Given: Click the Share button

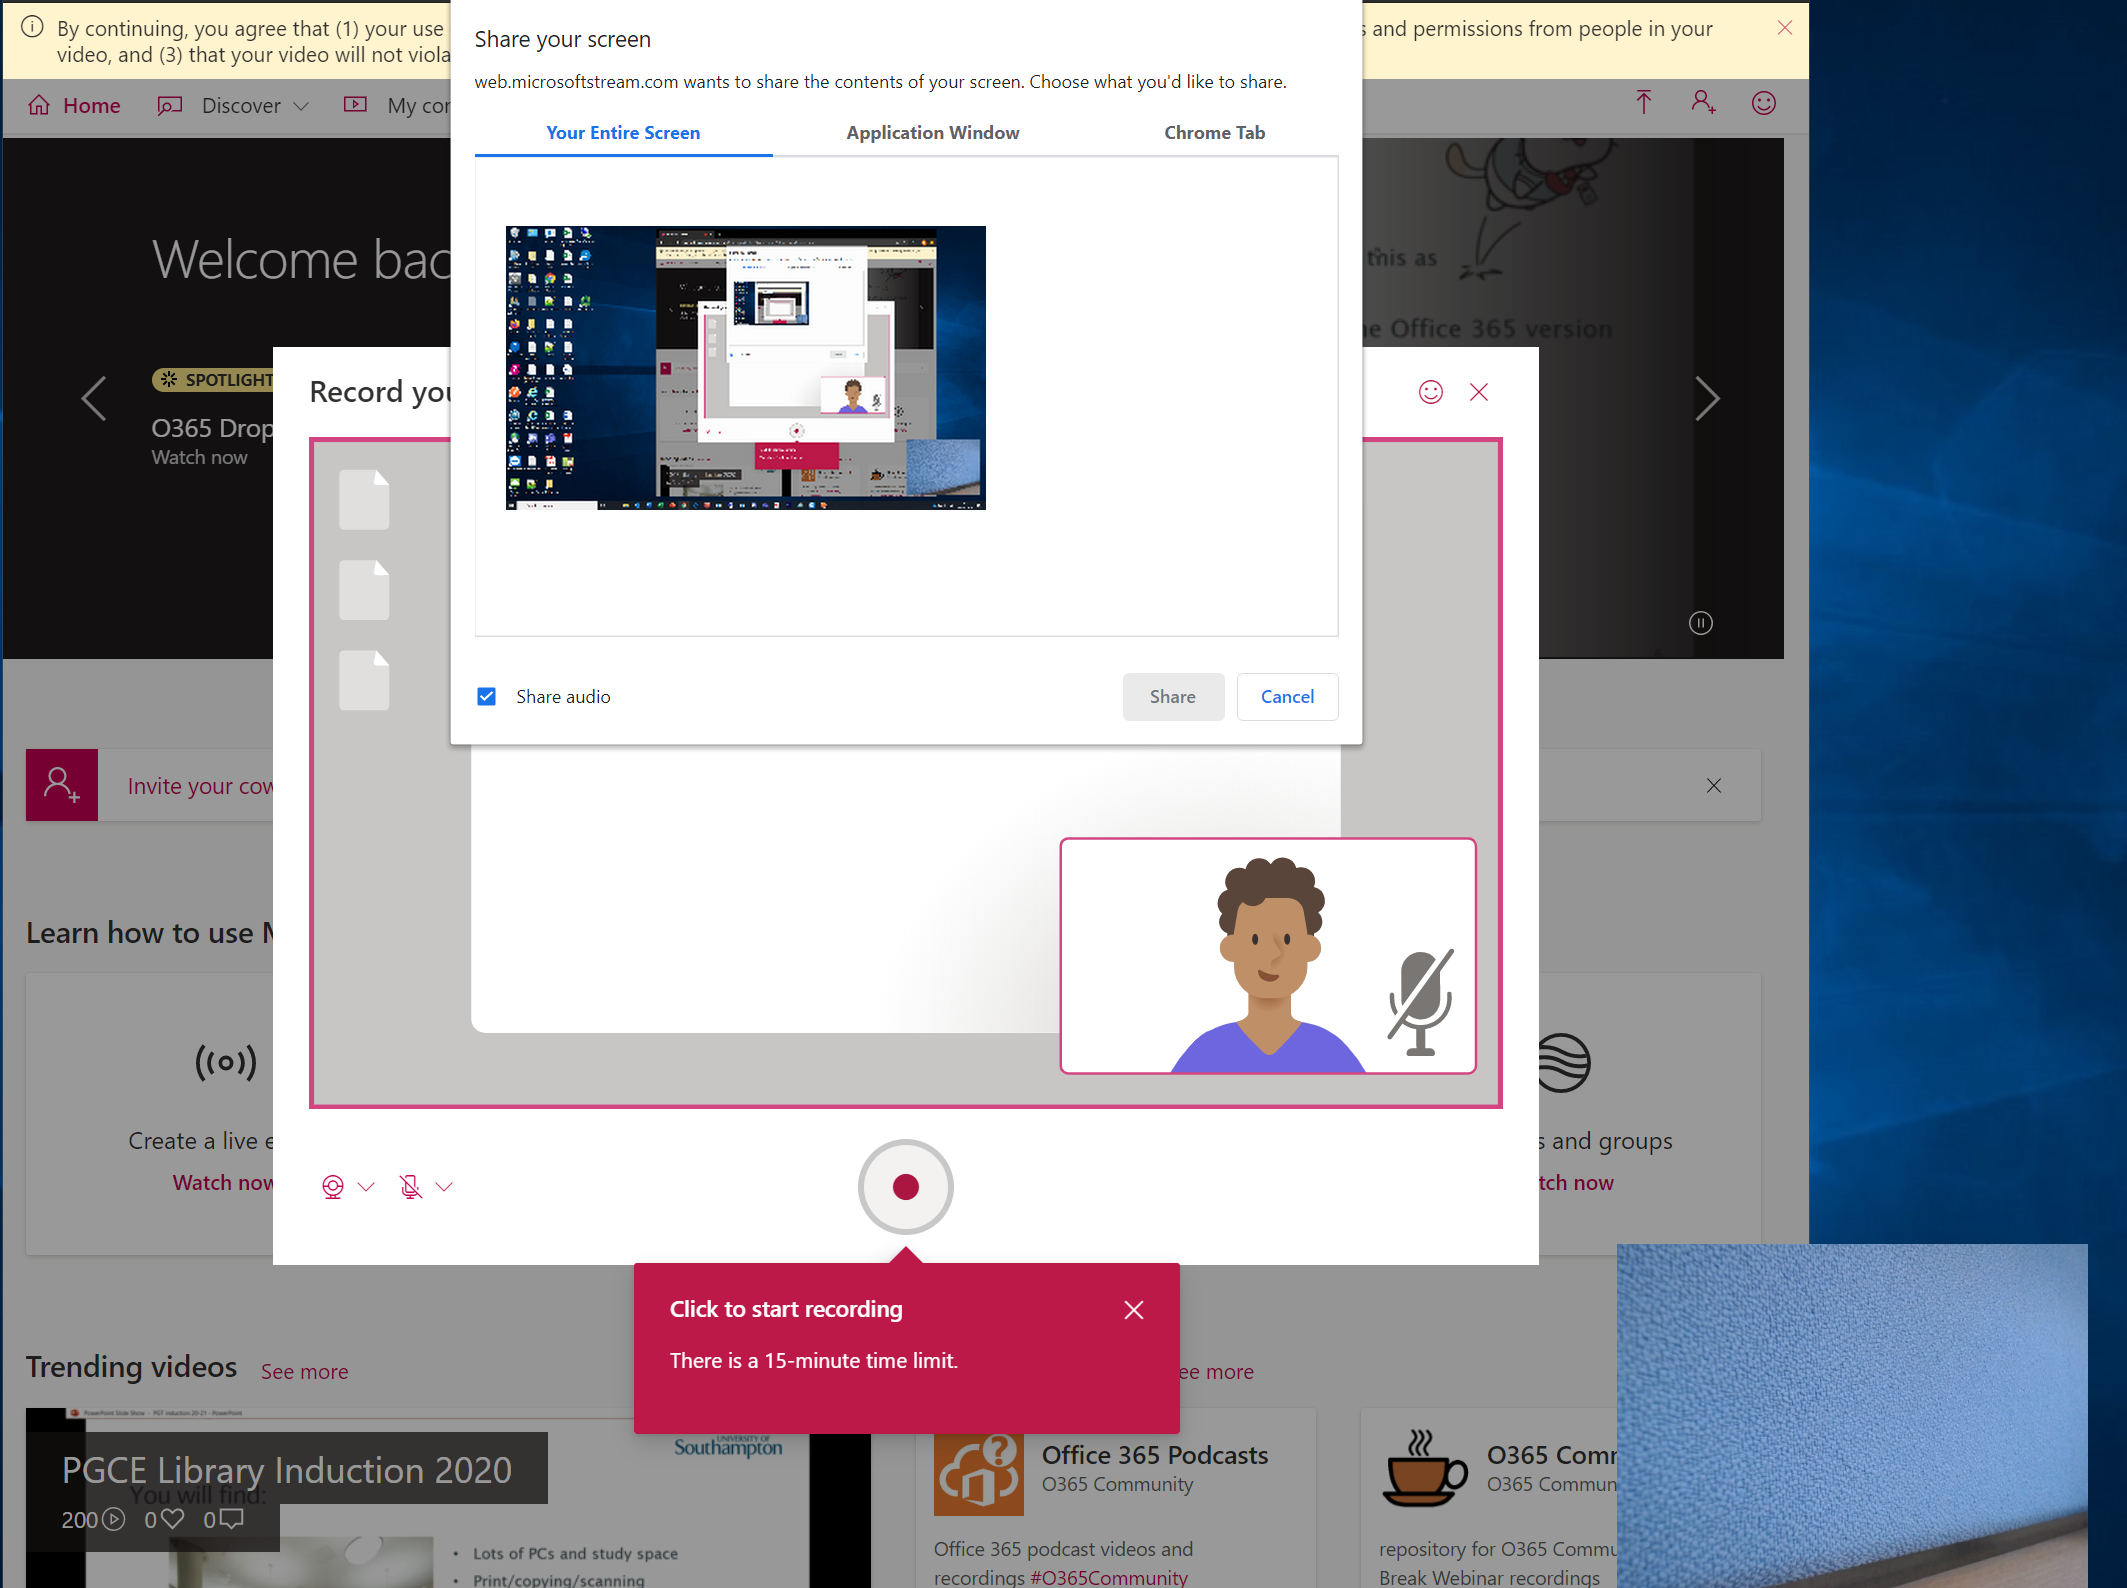Looking at the screenshot, I should pyautogui.click(x=1172, y=697).
